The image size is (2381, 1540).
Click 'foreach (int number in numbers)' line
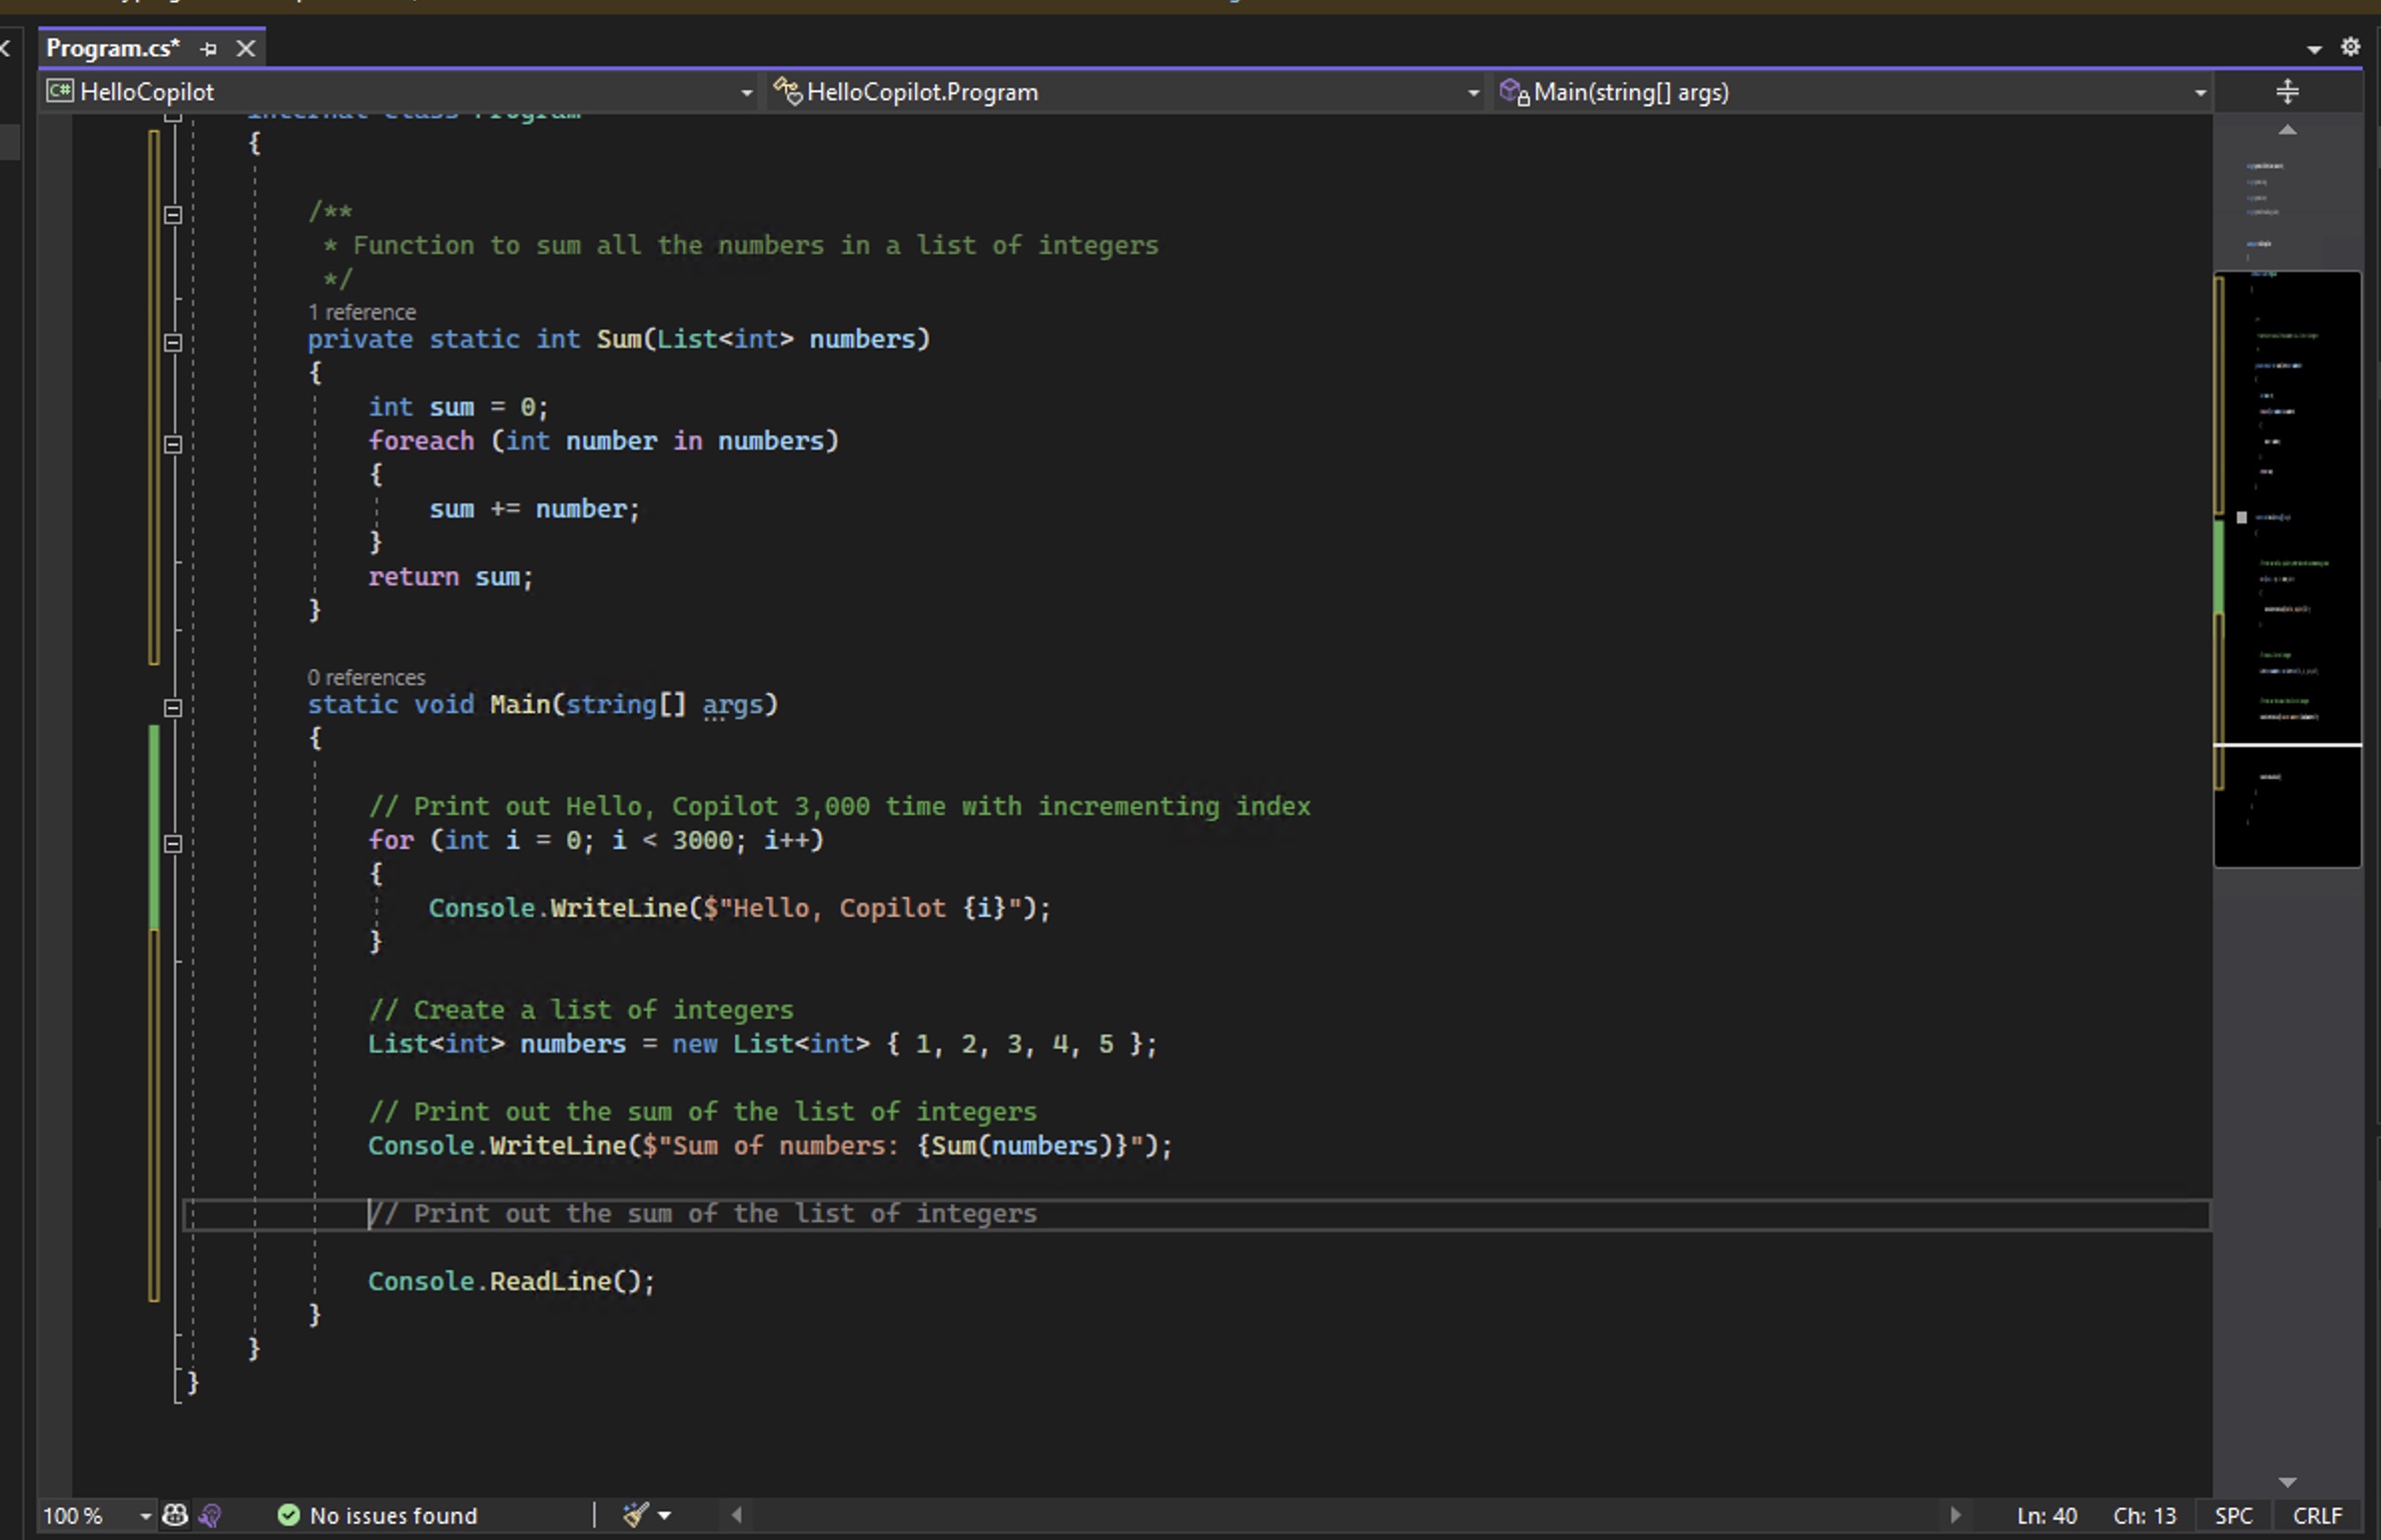tap(603, 441)
